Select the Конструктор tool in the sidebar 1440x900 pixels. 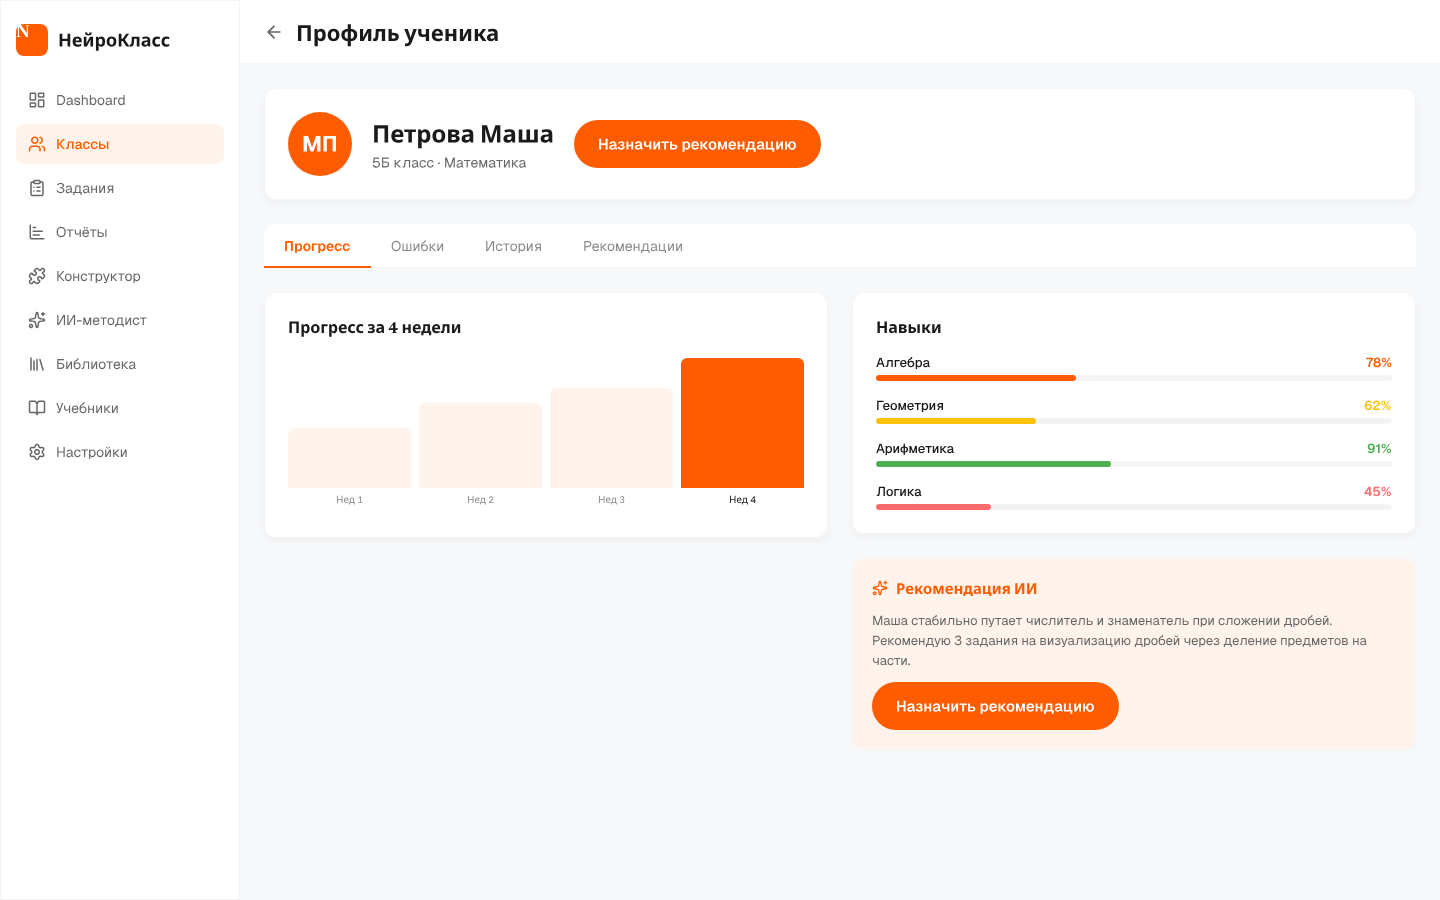(98, 276)
